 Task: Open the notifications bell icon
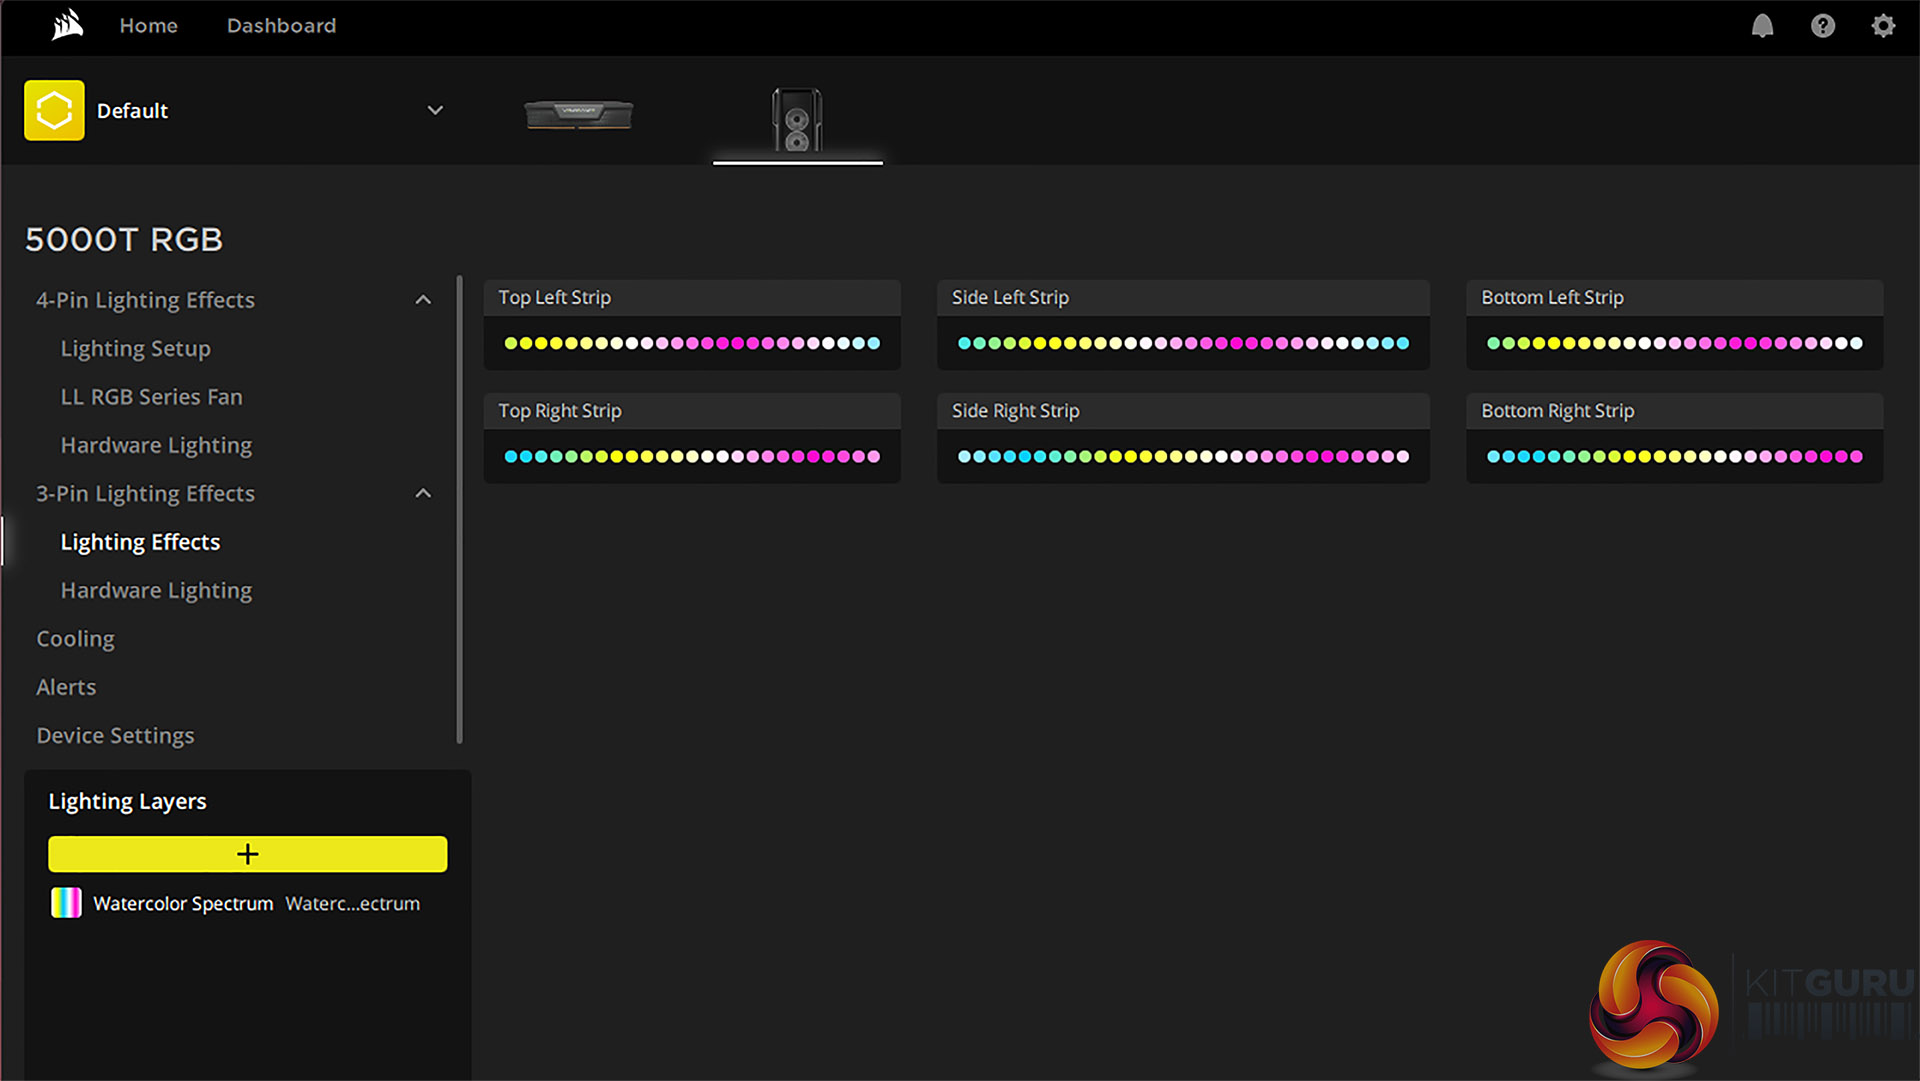pyautogui.click(x=1762, y=26)
